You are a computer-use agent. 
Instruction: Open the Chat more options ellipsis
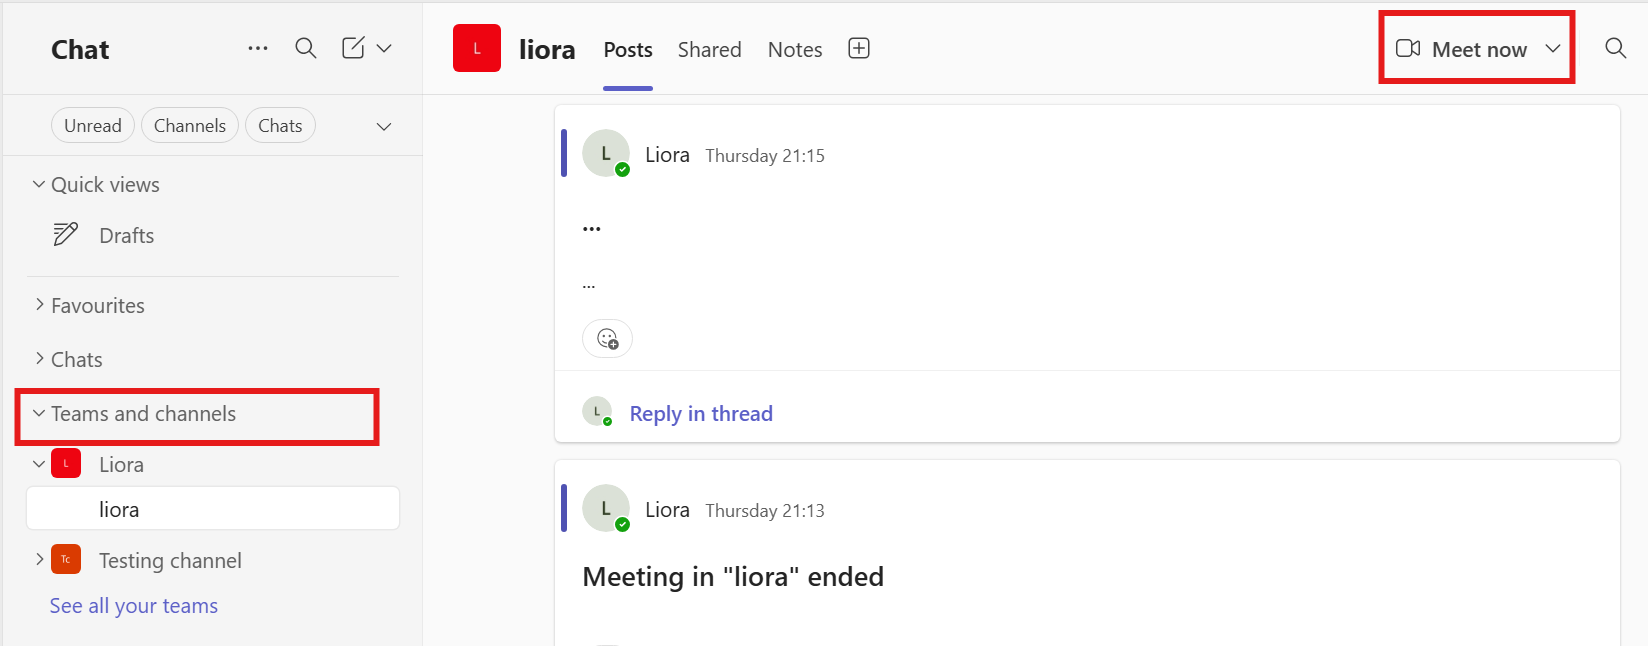pyautogui.click(x=258, y=48)
